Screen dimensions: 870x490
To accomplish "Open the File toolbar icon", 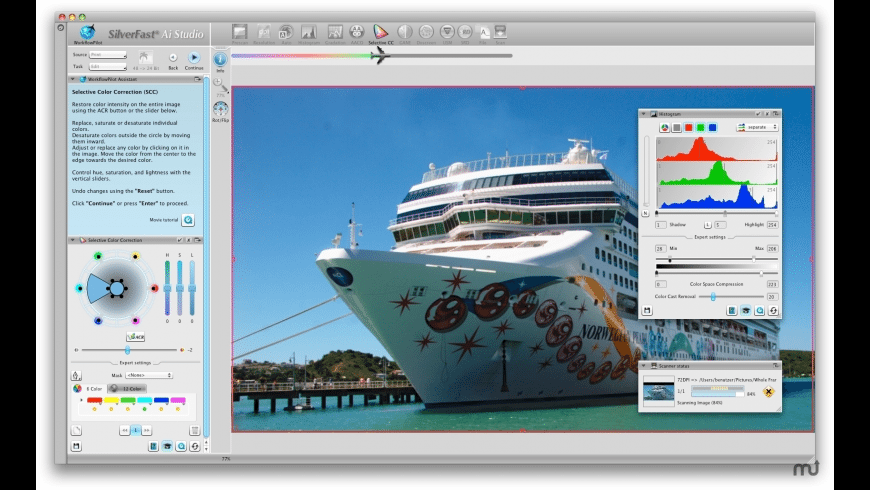I will pos(483,32).
